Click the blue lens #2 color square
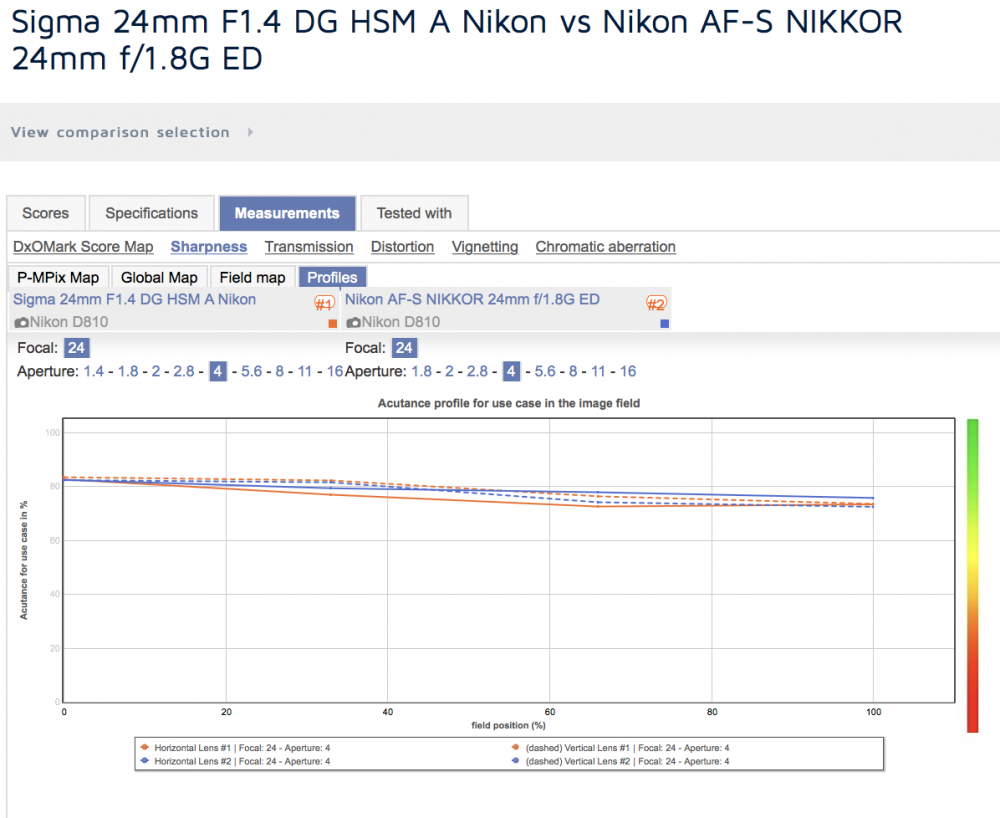Screen dimensions: 1000x818 (x=665, y=324)
